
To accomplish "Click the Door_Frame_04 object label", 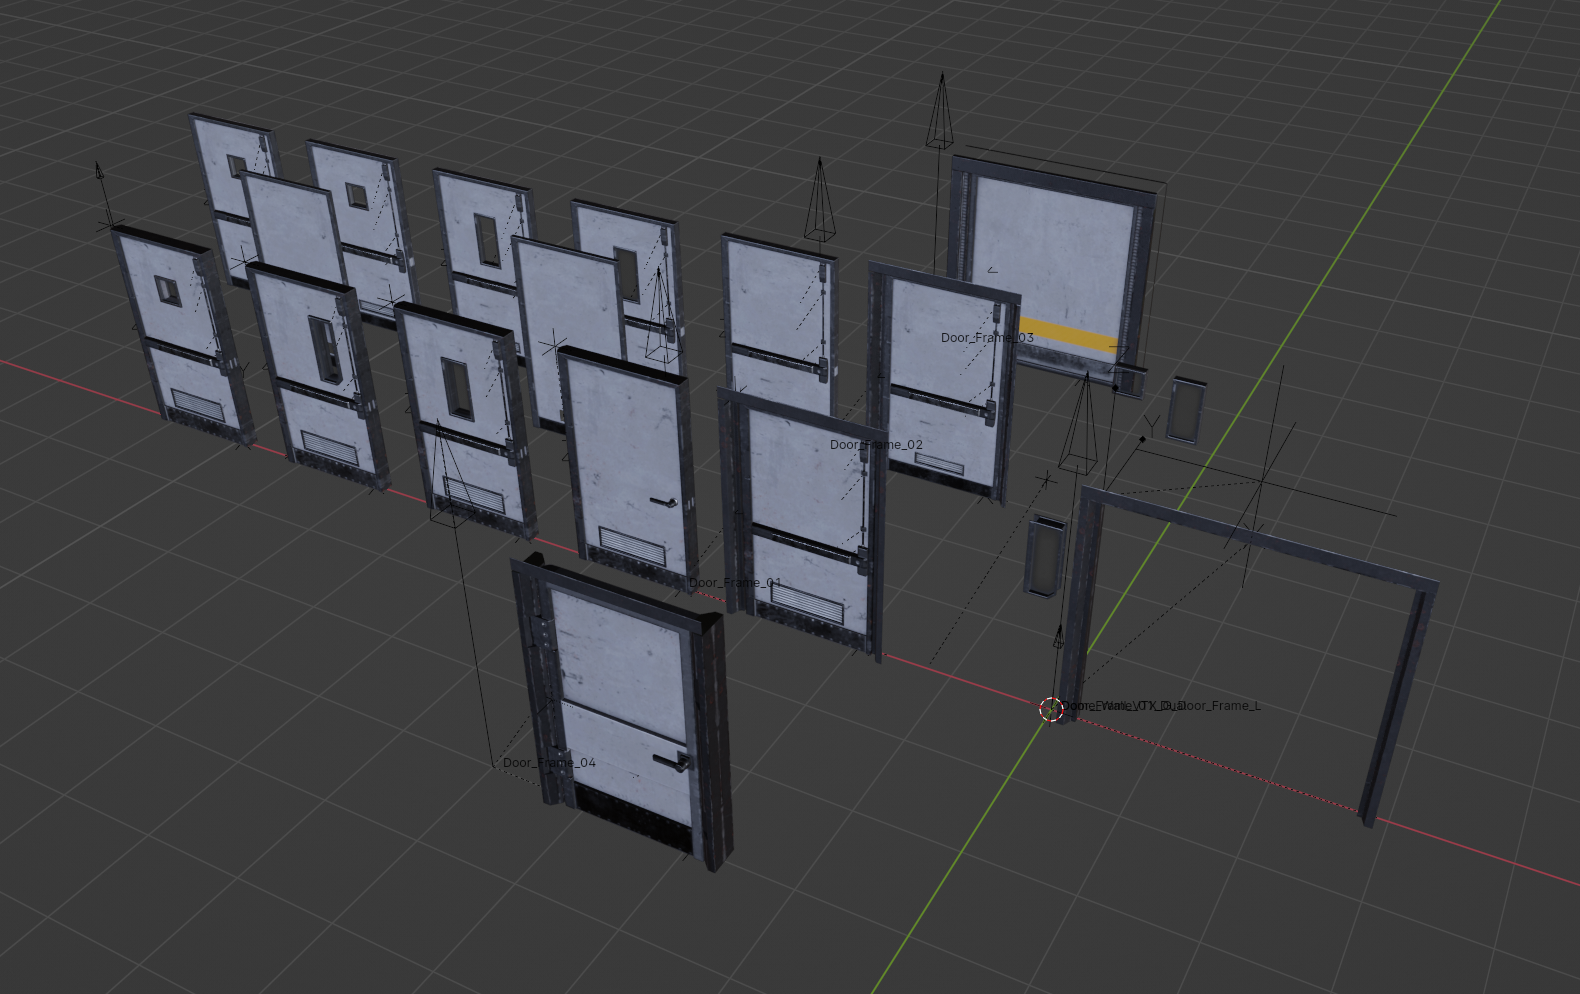I will [x=549, y=763].
